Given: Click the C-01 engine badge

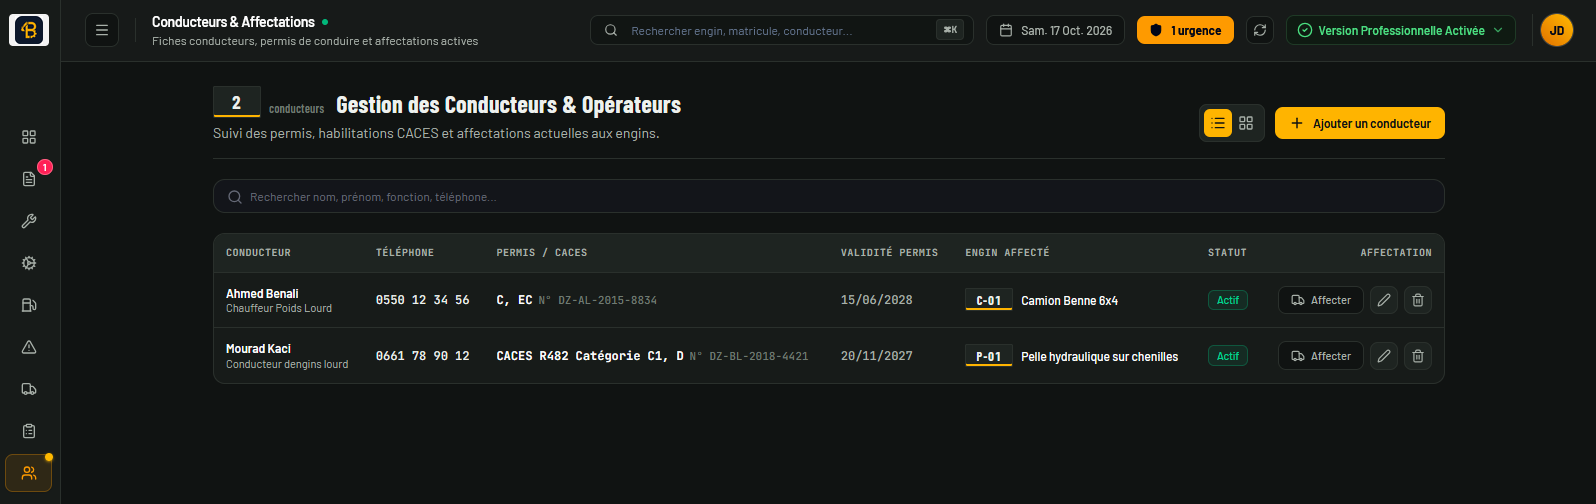Looking at the screenshot, I should click(x=988, y=300).
